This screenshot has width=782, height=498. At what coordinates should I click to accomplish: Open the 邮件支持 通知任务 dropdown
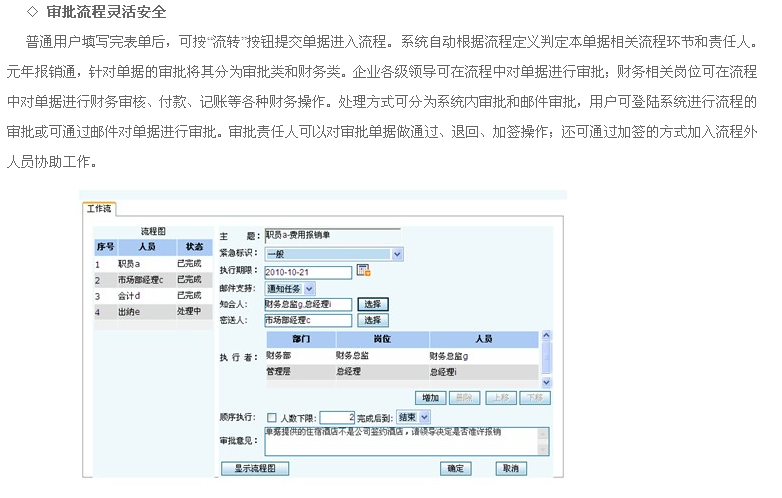(309, 288)
